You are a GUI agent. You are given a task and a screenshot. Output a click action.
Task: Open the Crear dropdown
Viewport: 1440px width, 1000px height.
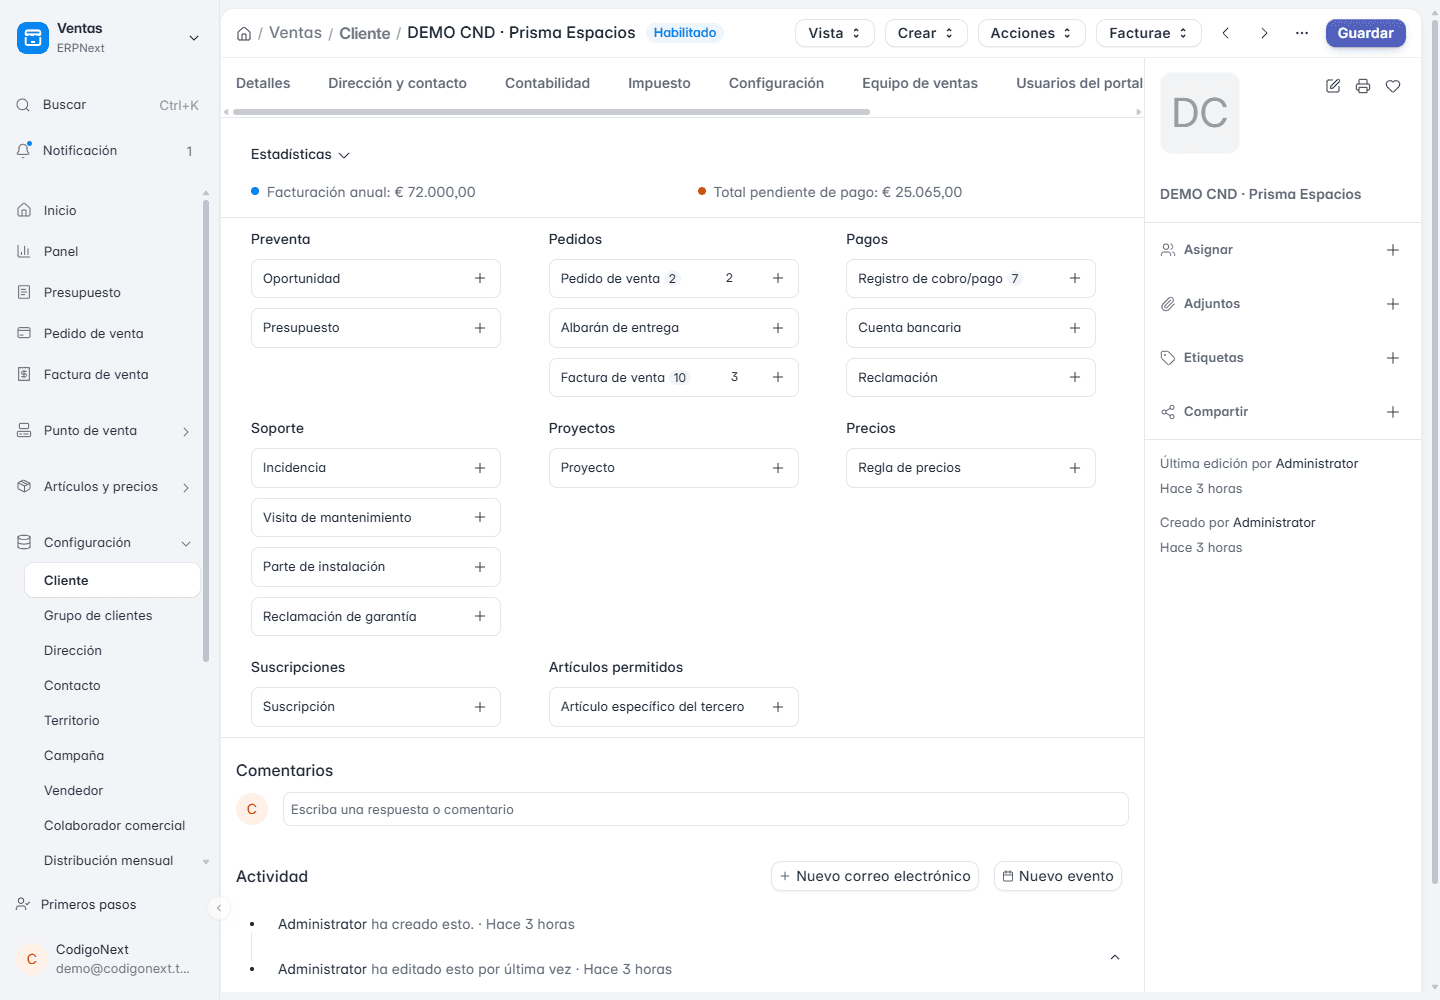(x=926, y=33)
